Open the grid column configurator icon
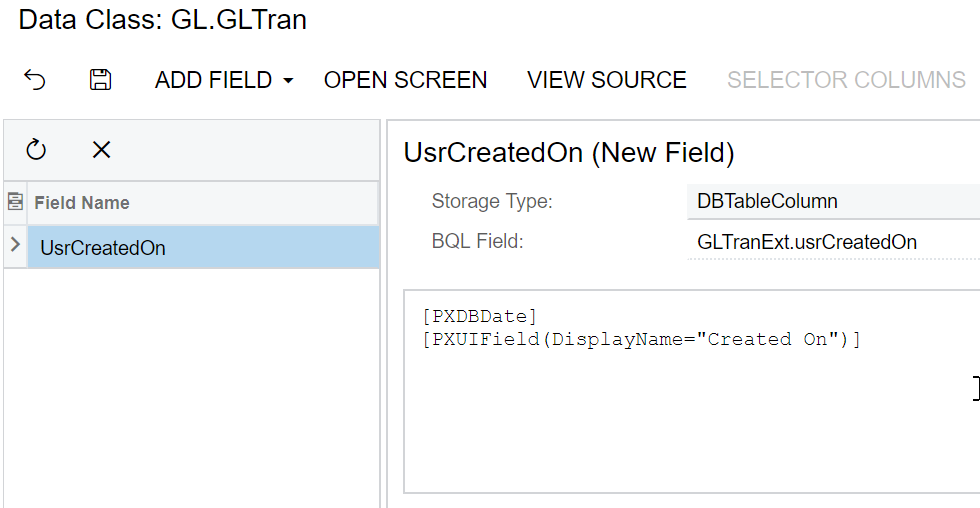Viewport: 980px width, 508px height. pos(15,202)
